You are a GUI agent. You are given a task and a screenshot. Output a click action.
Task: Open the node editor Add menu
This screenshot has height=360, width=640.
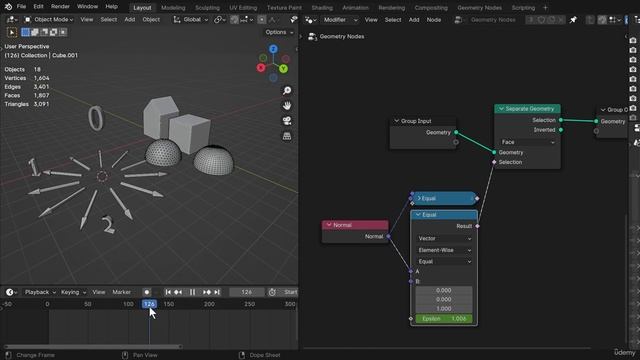point(414,20)
